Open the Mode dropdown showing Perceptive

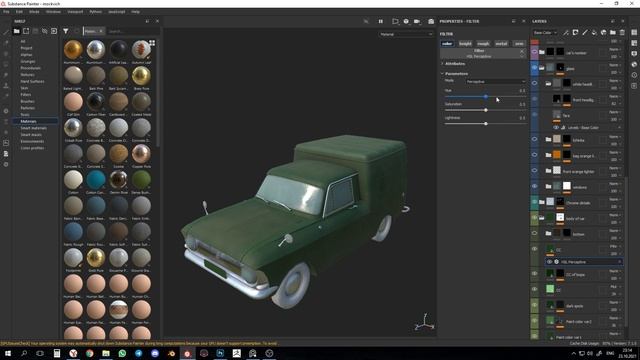pos(496,82)
